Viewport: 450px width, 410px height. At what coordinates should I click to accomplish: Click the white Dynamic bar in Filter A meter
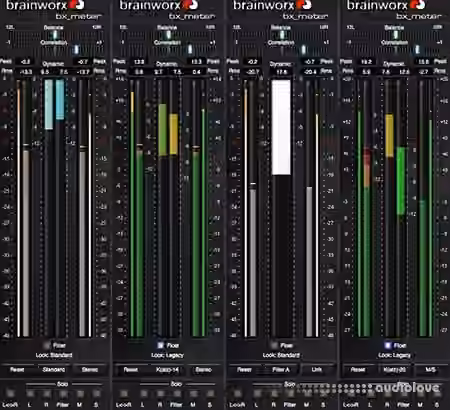point(281,127)
